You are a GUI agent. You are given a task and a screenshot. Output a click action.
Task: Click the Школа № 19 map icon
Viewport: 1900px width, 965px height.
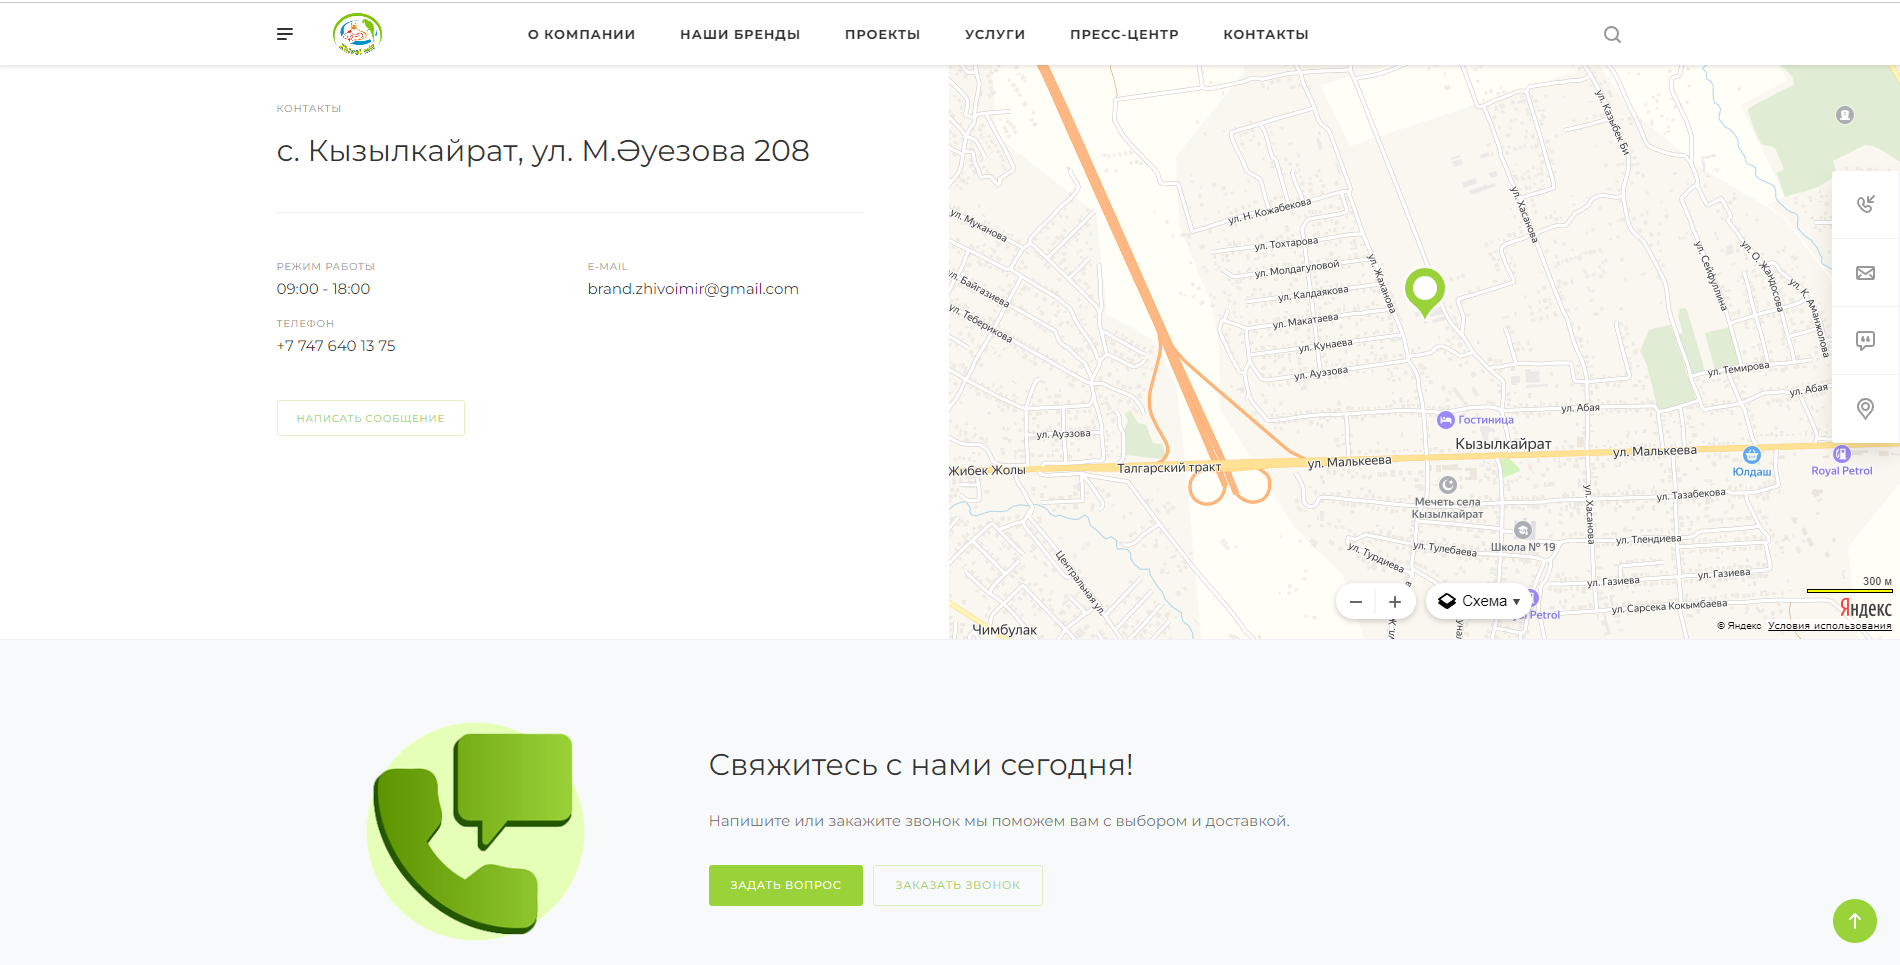pyautogui.click(x=1523, y=530)
